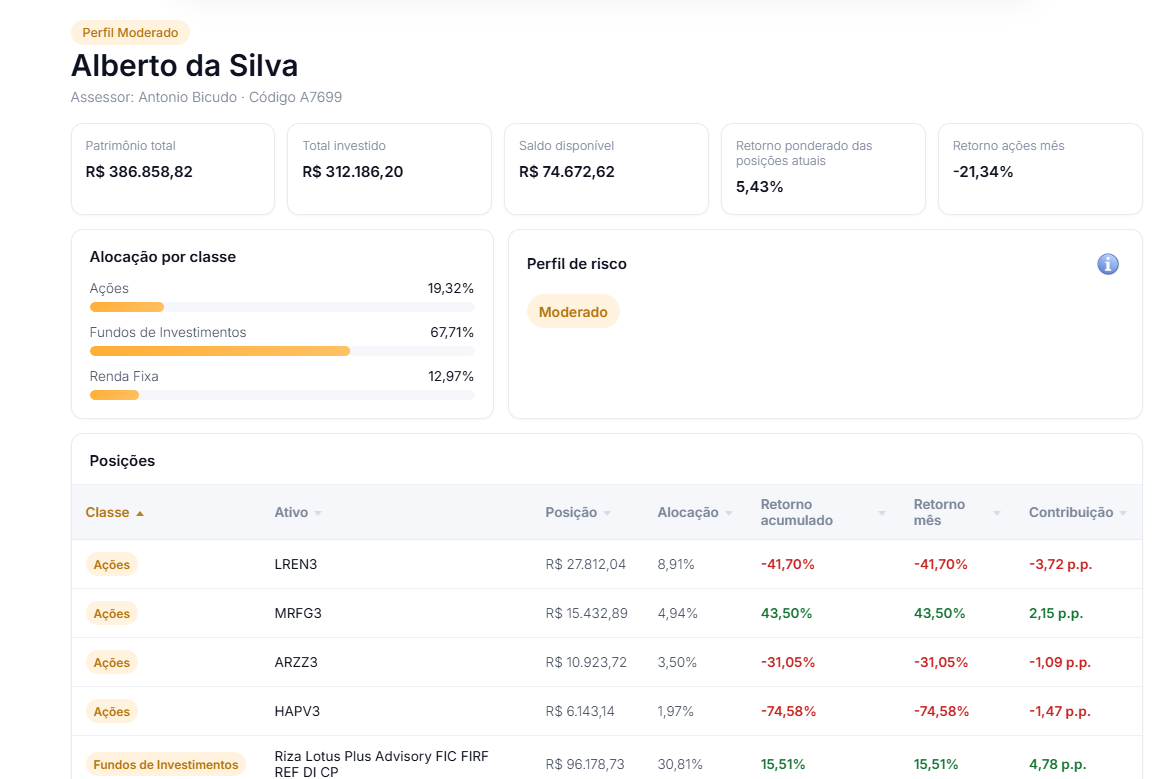Click the Moderado risk profile pill
This screenshot has width=1162, height=779.
[573, 312]
